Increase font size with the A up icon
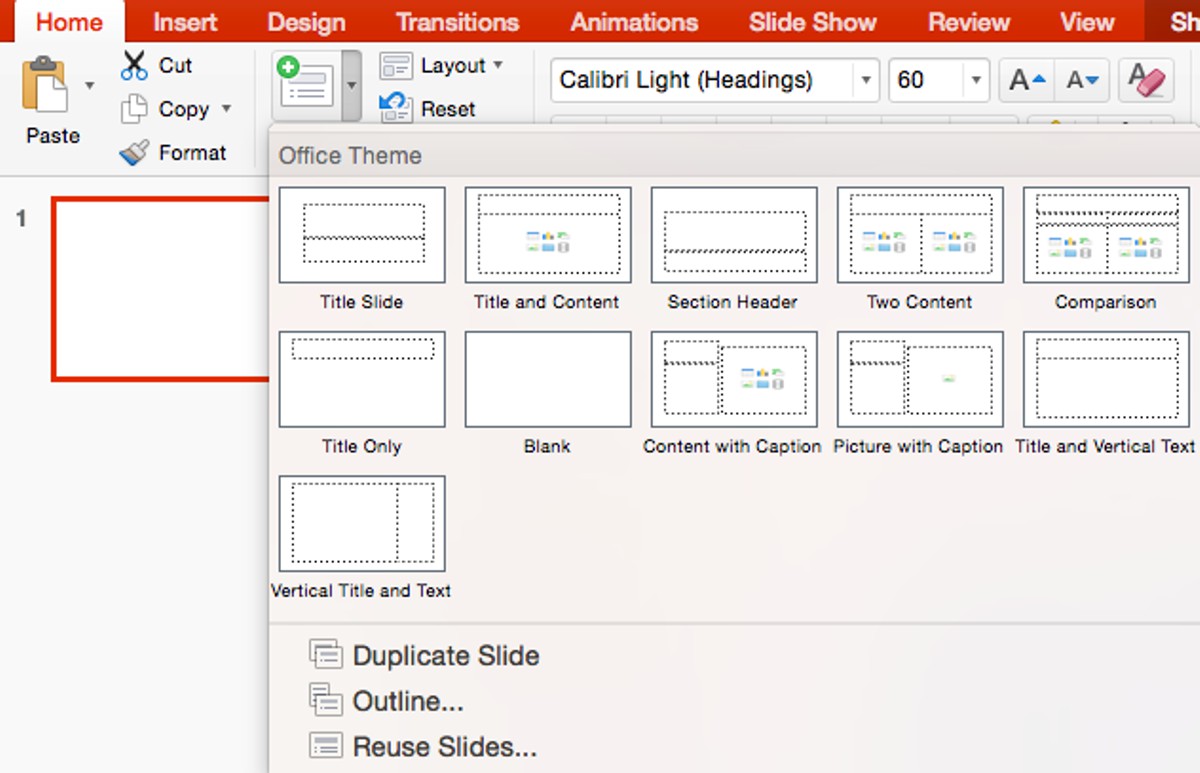This screenshot has height=773, width=1200. click(x=1027, y=80)
